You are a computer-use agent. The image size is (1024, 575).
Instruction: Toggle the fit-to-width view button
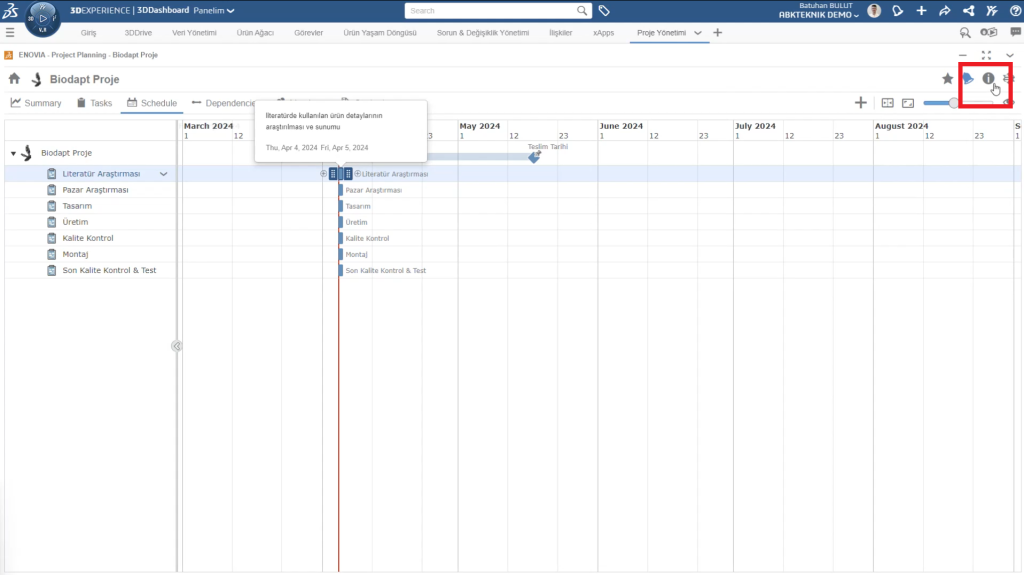pyautogui.click(x=886, y=103)
